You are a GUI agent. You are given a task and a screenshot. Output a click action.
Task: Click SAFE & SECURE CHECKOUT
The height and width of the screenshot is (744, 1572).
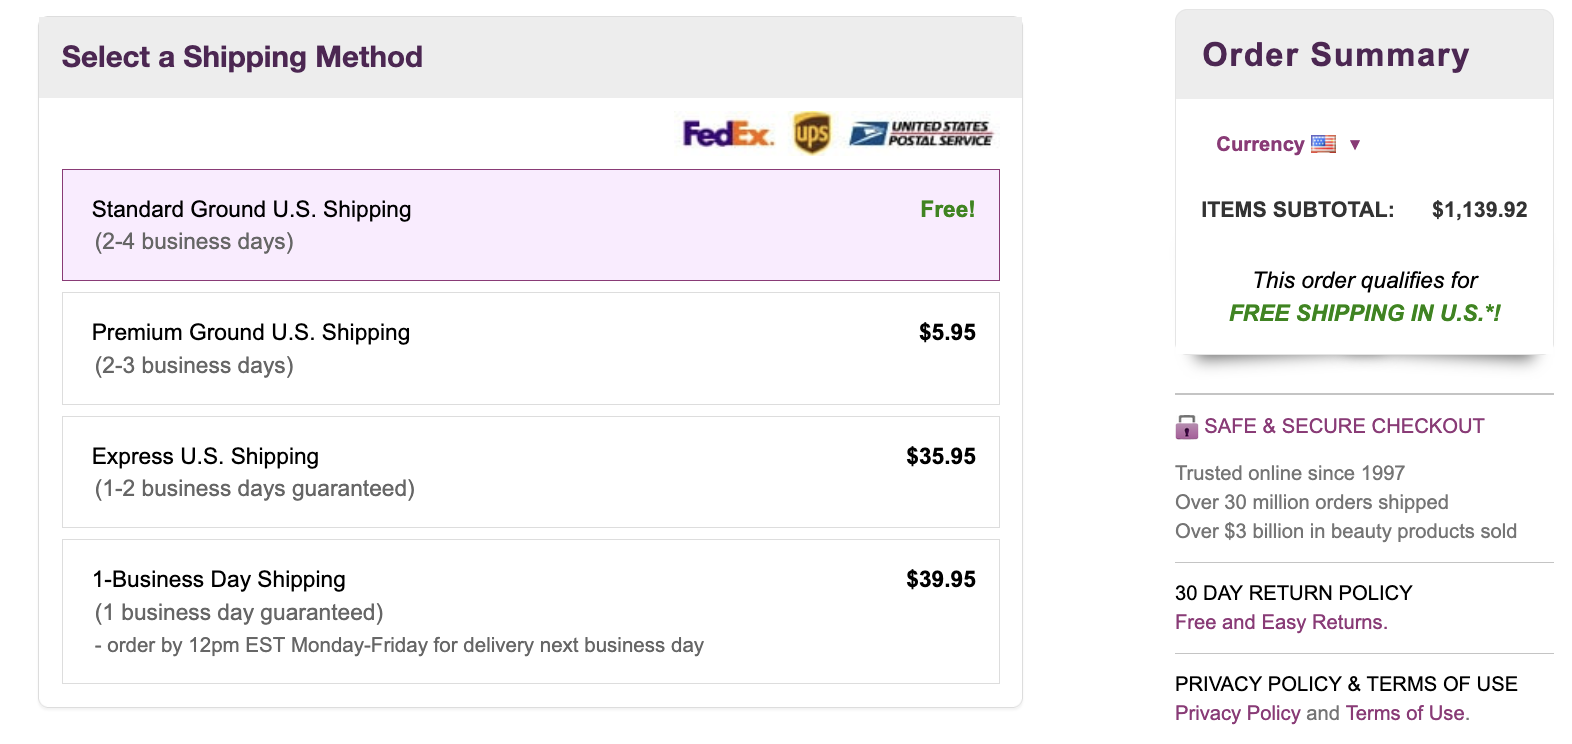click(1345, 426)
